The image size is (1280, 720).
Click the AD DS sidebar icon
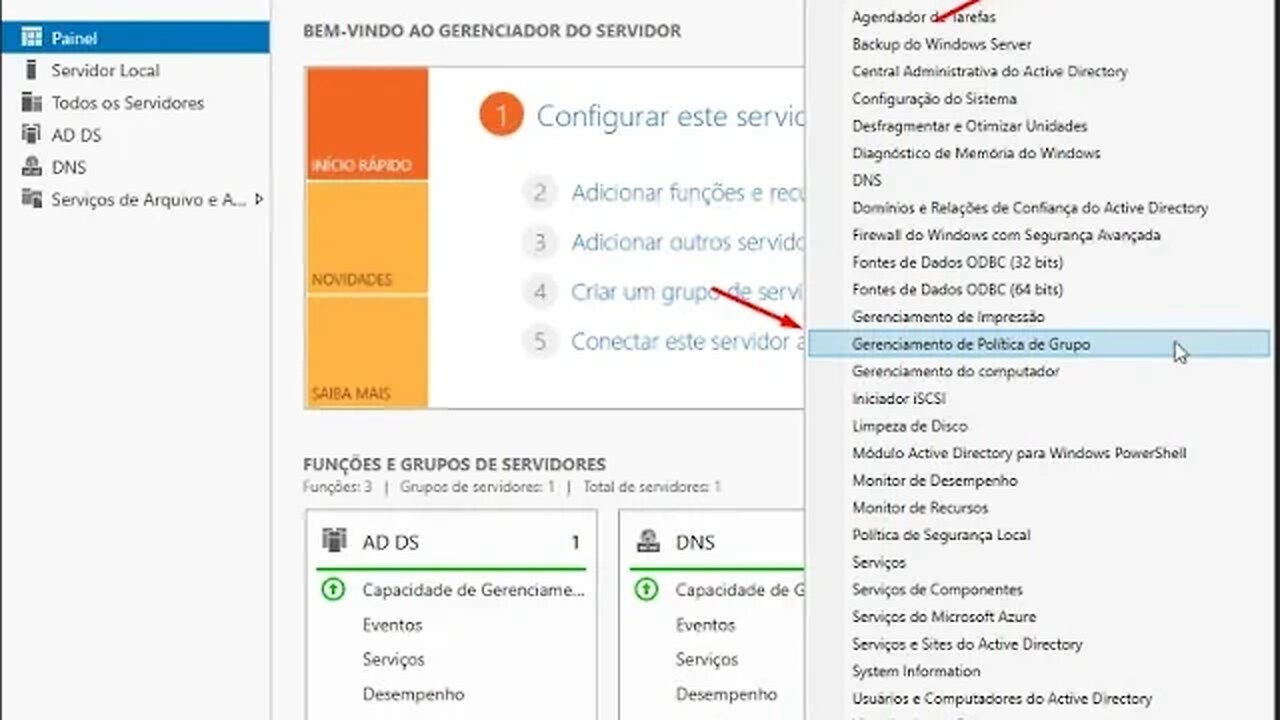pos(32,134)
